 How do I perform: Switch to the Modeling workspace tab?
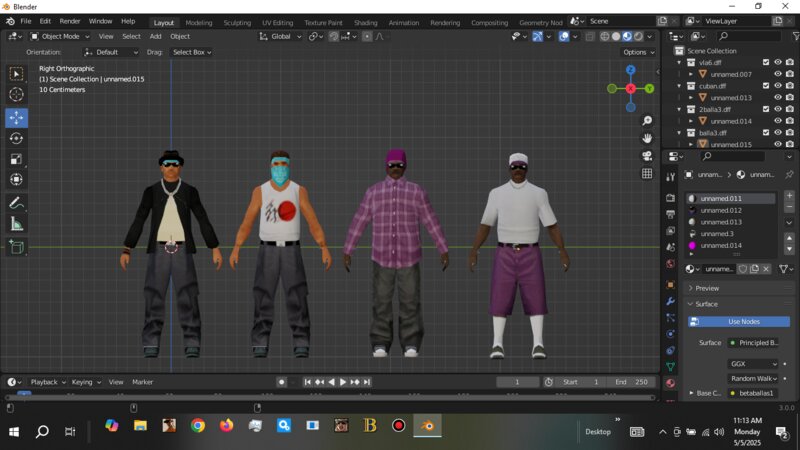pyautogui.click(x=198, y=22)
